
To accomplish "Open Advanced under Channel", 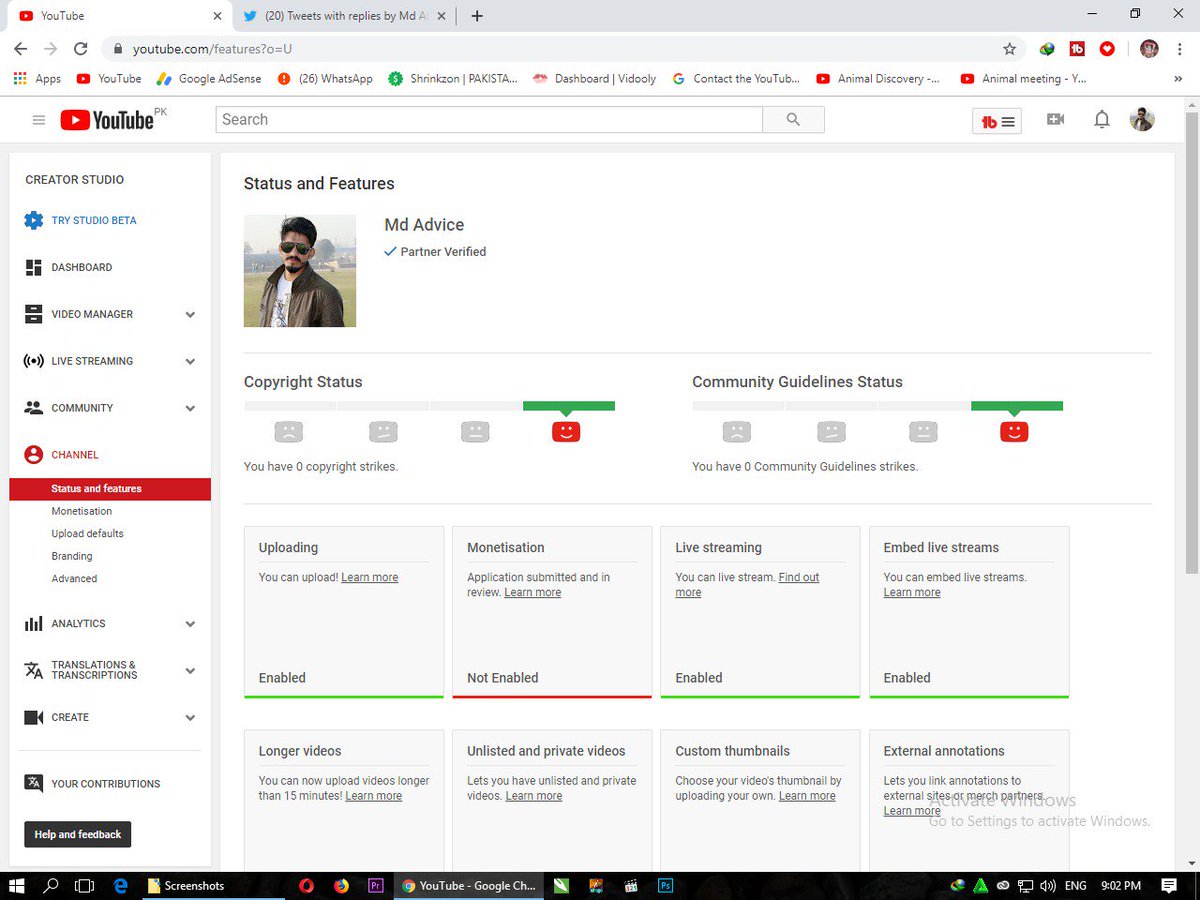I will pyautogui.click(x=74, y=579).
